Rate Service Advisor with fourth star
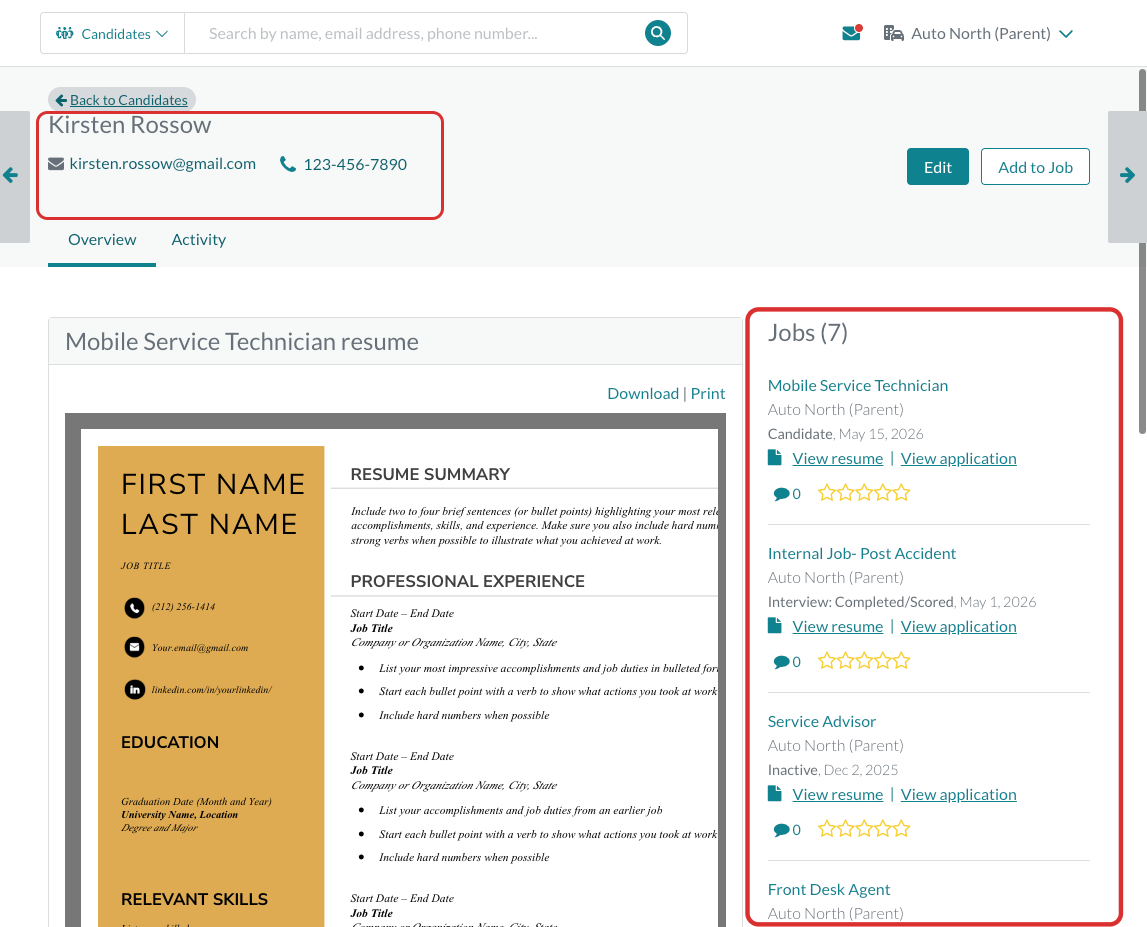Viewport: 1147px width, 927px height. [882, 829]
